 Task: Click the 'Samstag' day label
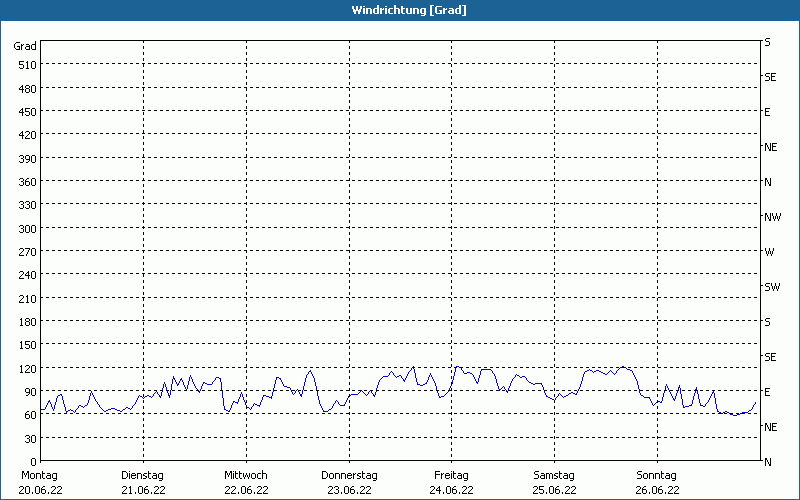coord(554,476)
